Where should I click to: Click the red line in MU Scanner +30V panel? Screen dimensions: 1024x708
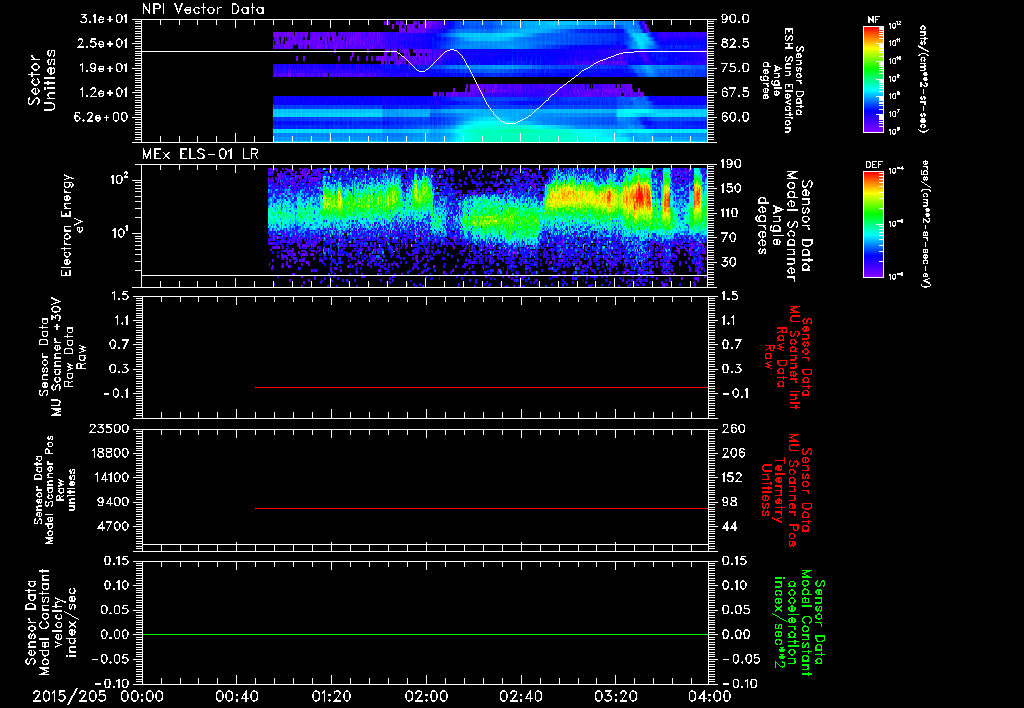[x=481, y=387]
